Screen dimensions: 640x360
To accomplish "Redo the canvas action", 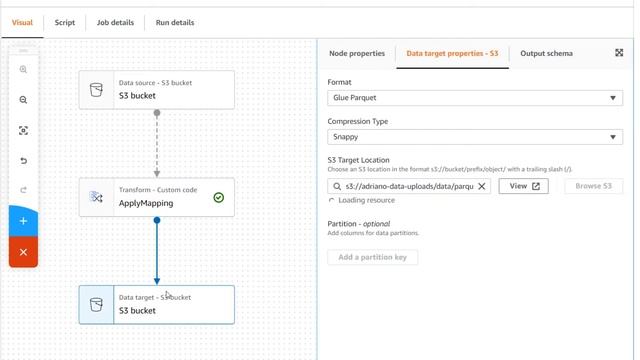I will (23, 190).
